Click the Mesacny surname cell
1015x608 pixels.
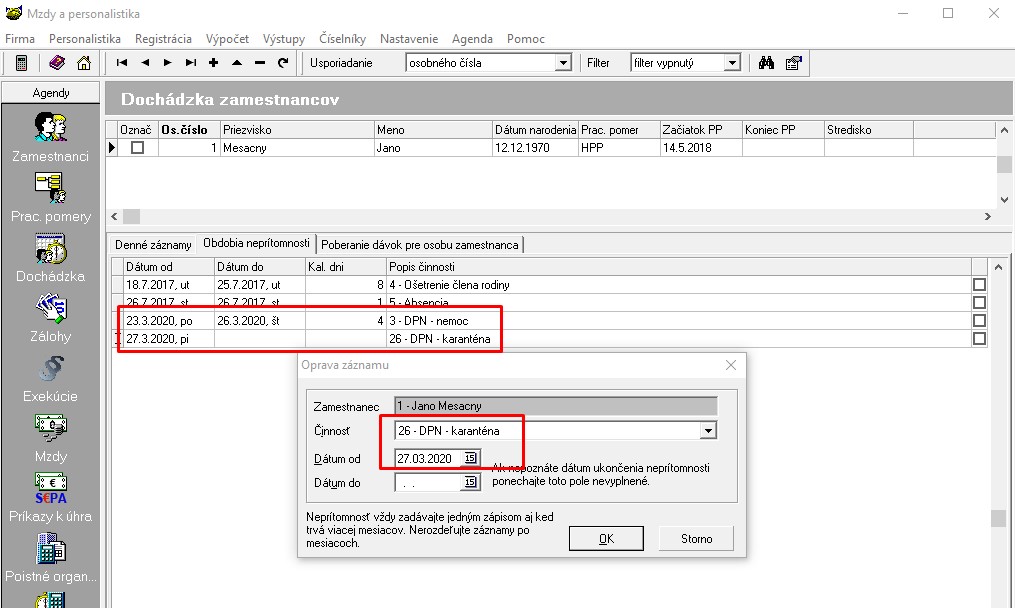click(297, 148)
